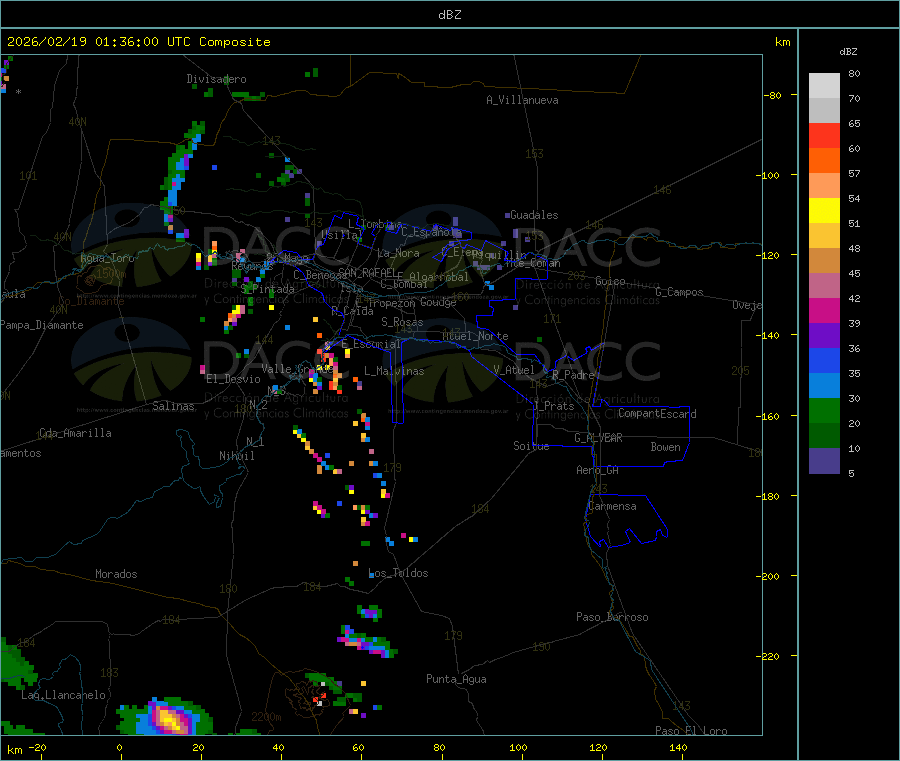The image size is (900, 761).
Task: Click the G_Campos label
Action: [679, 292]
